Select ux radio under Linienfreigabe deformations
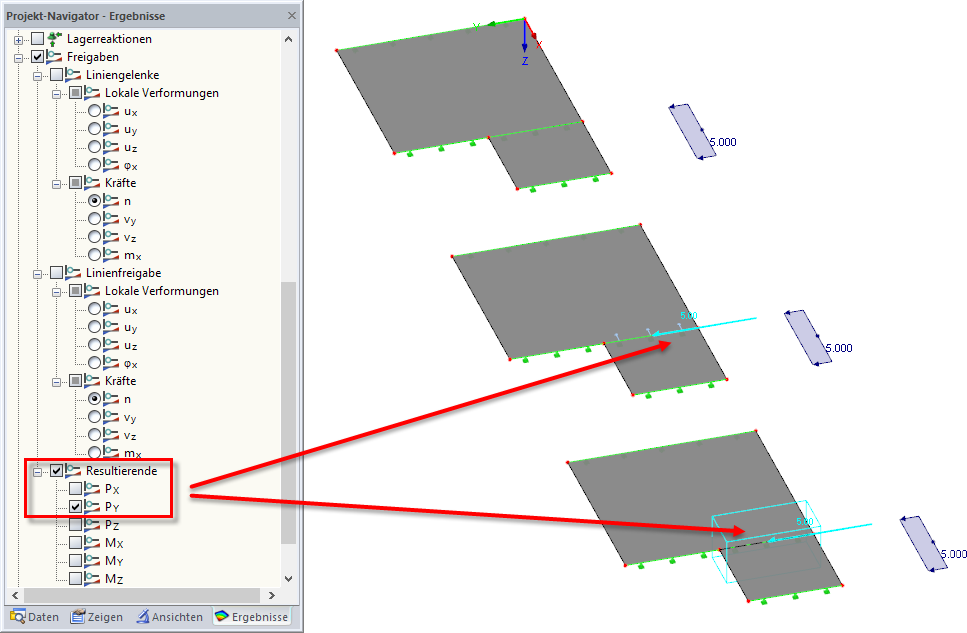This screenshot has width=967, height=633. pos(94,308)
